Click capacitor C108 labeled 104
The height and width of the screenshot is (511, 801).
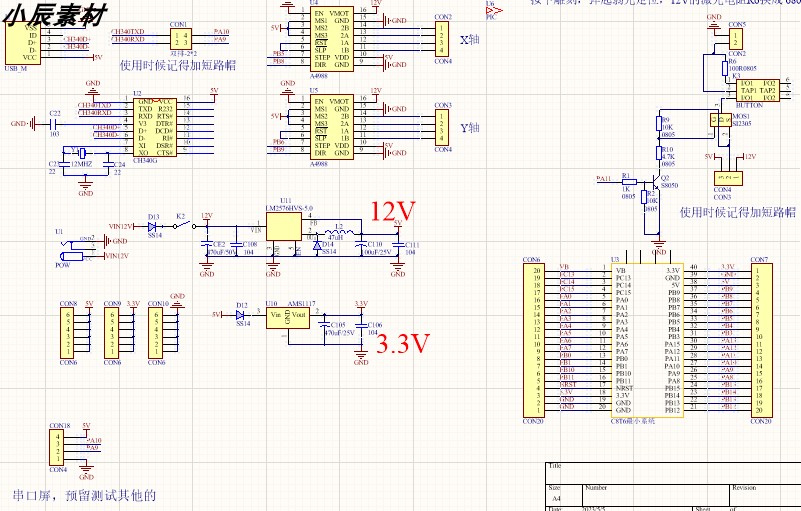[236, 245]
